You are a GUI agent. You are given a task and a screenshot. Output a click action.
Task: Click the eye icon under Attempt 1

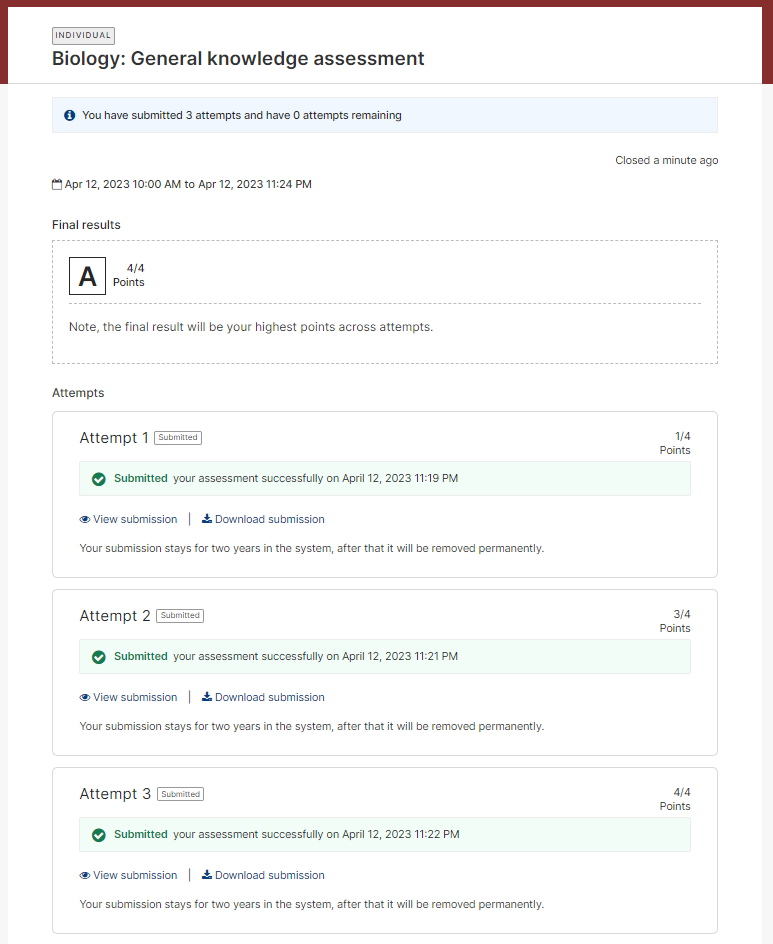[x=85, y=520]
